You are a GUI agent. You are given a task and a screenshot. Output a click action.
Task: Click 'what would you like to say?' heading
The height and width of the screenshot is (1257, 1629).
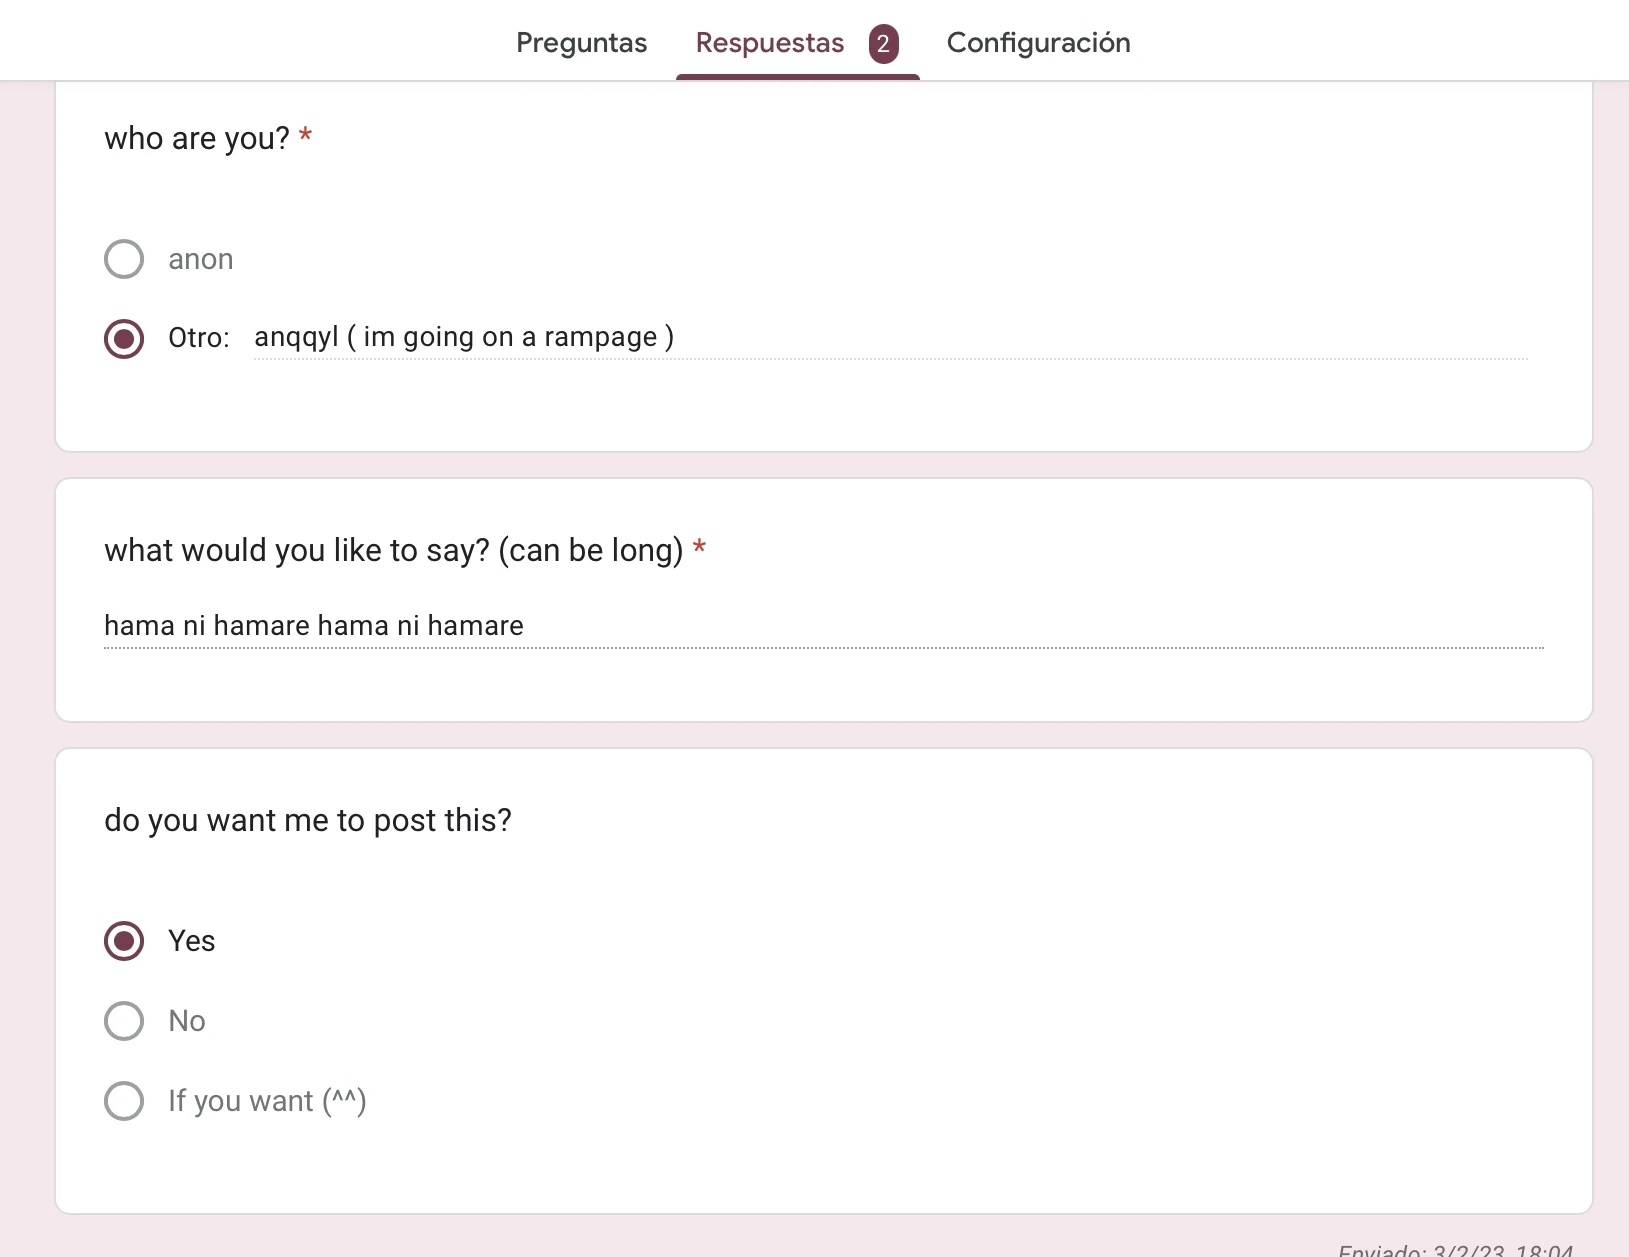[x=393, y=550]
